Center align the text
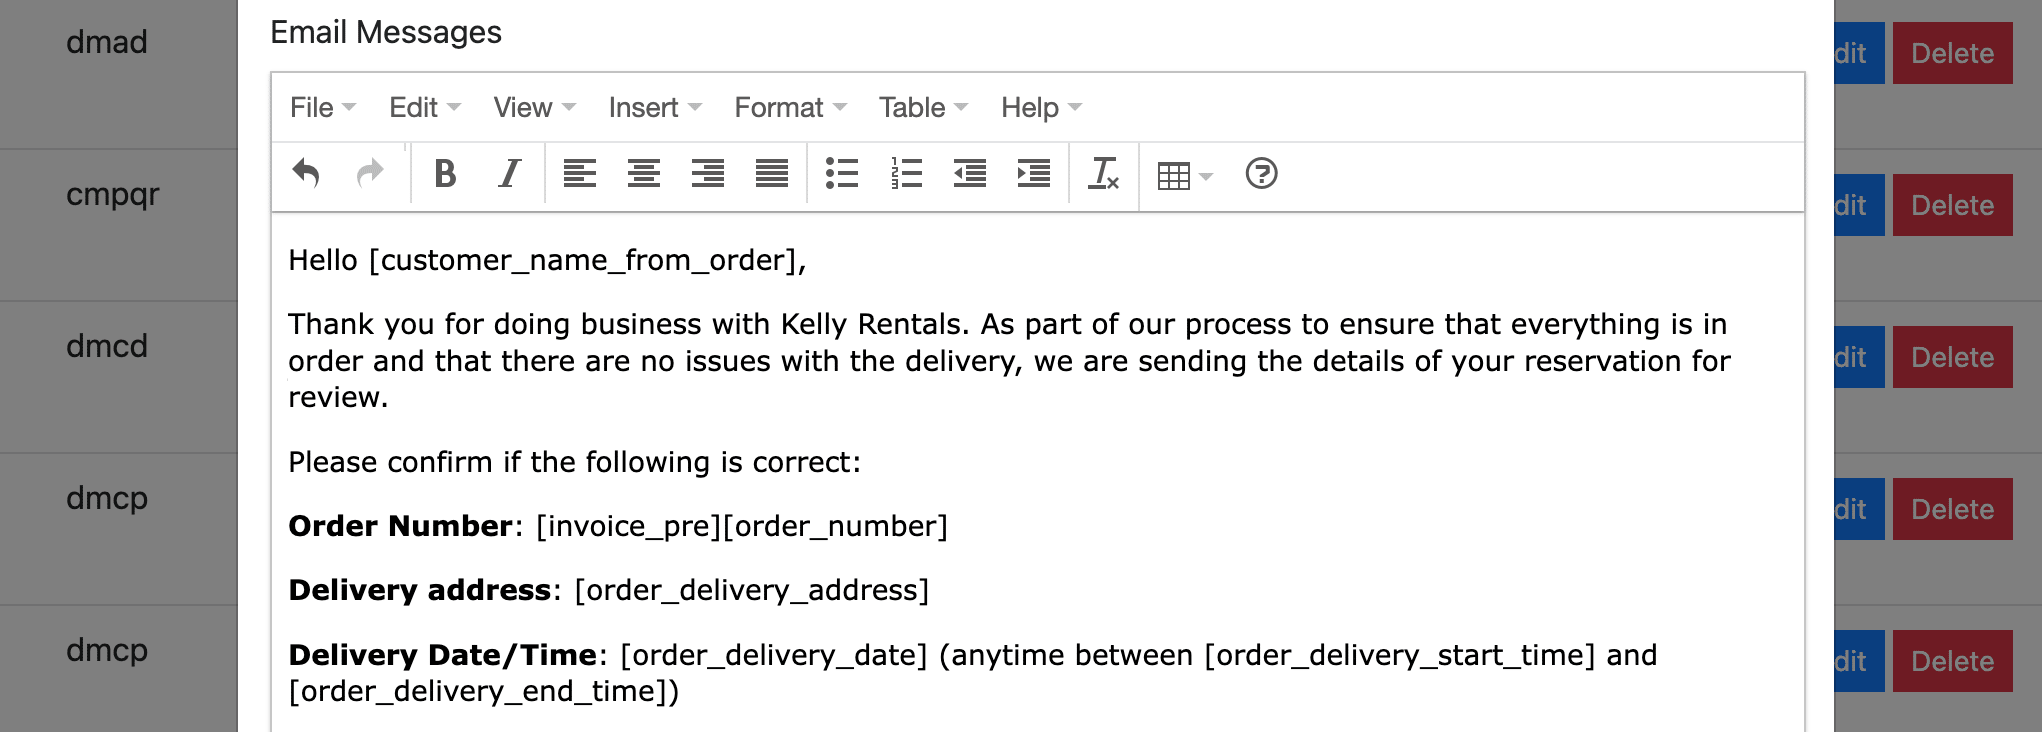This screenshot has width=2042, height=732. click(644, 174)
